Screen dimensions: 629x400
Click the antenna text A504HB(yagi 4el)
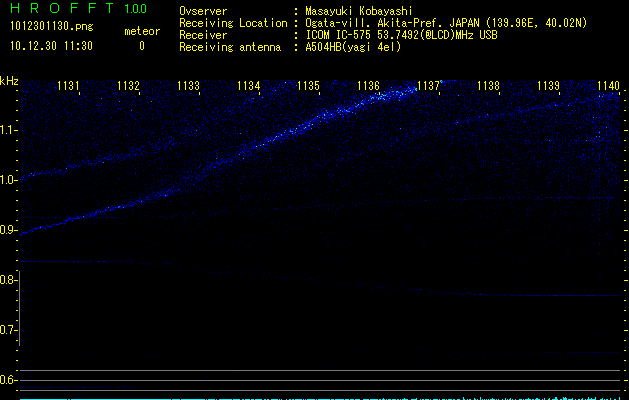tap(353, 47)
